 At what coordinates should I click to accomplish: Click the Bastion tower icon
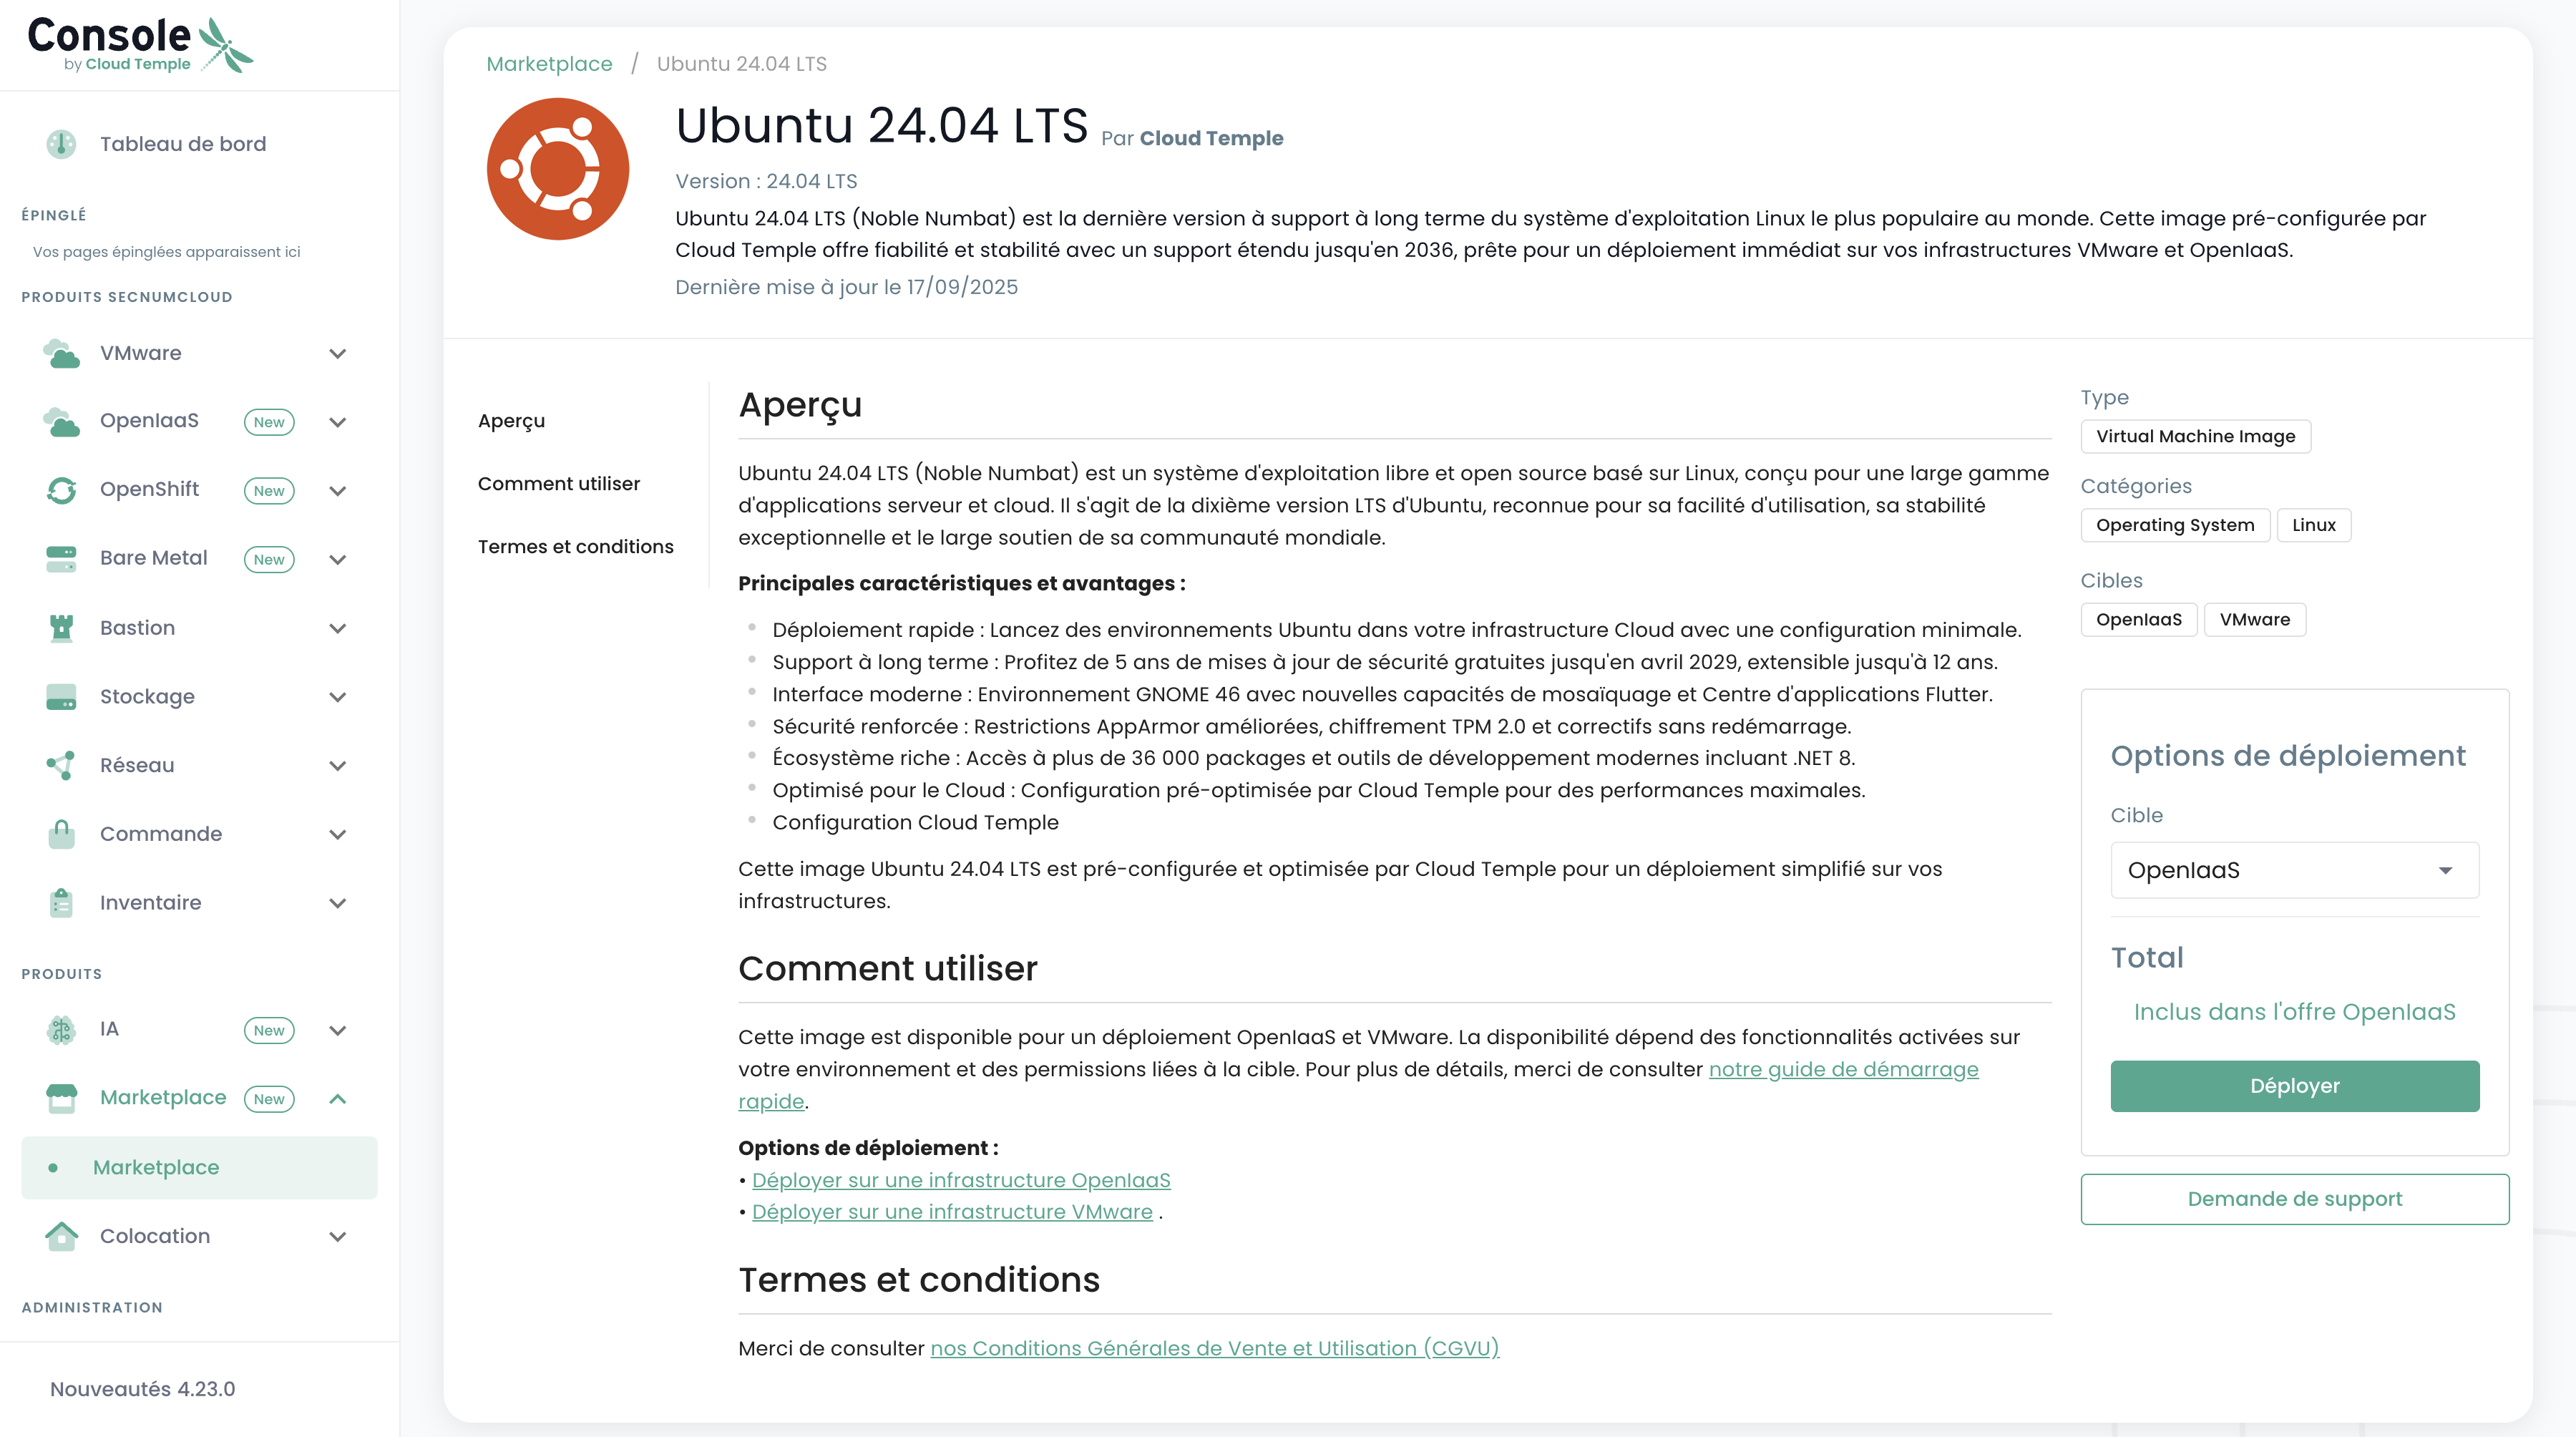click(x=61, y=628)
